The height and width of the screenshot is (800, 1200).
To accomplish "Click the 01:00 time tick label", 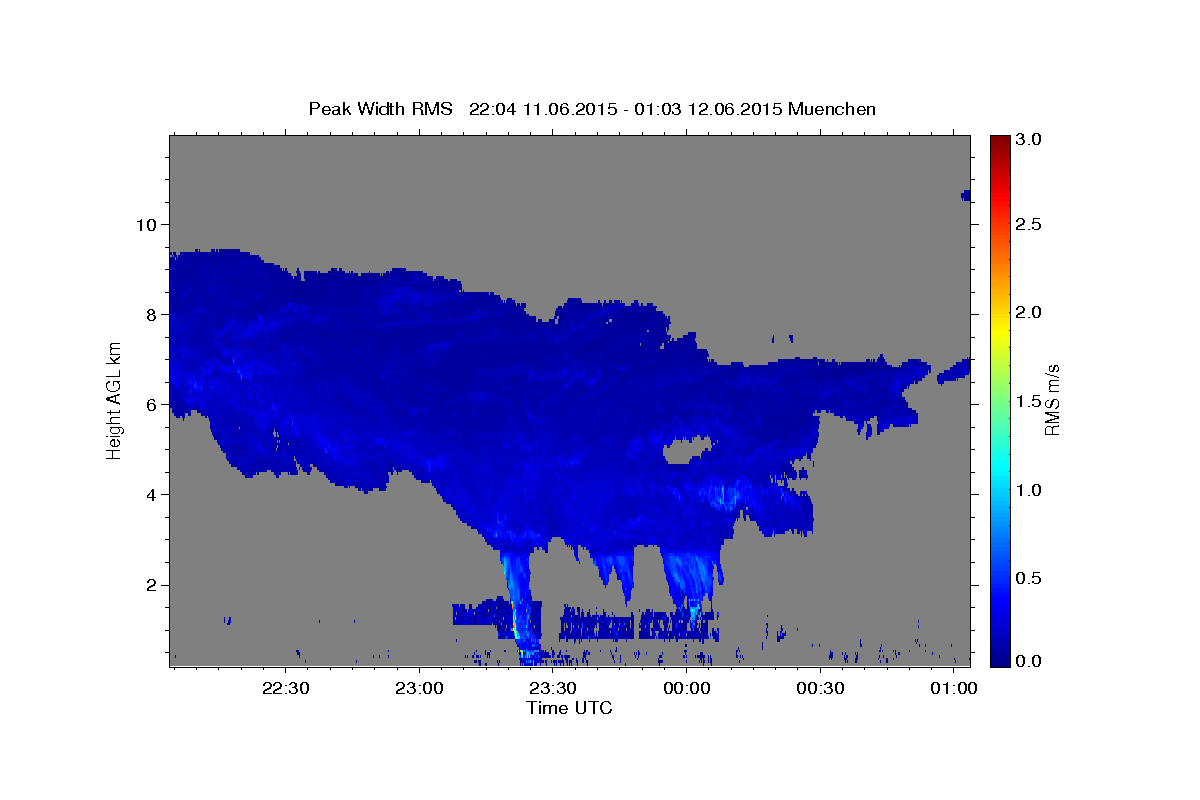I will click(x=956, y=688).
